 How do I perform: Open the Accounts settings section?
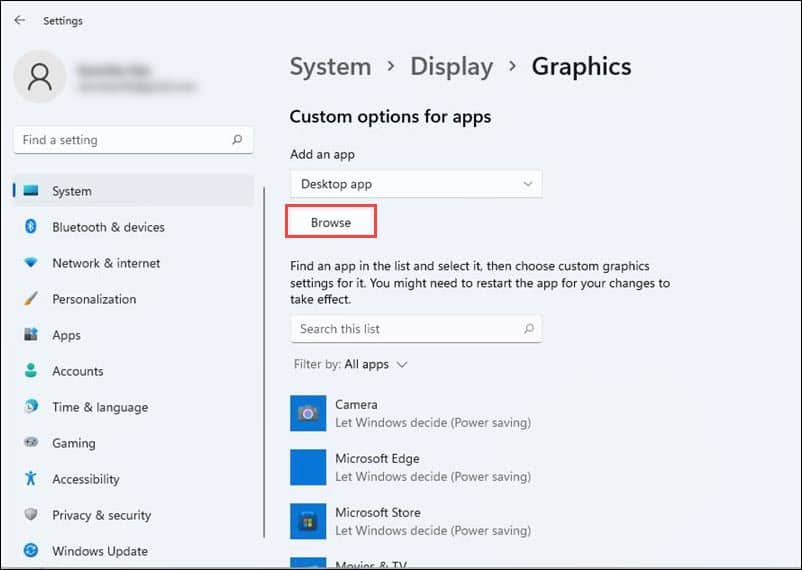tap(77, 371)
